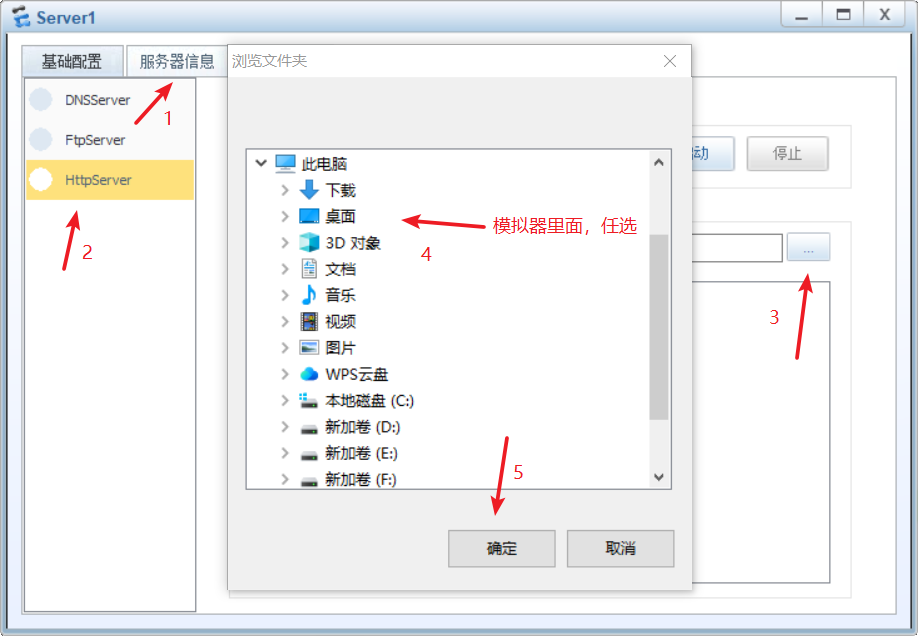Click the folder tree vertical scrollbar thumb
Image resolution: width=918 pixels, height=636 pixels.
(659, 327)
